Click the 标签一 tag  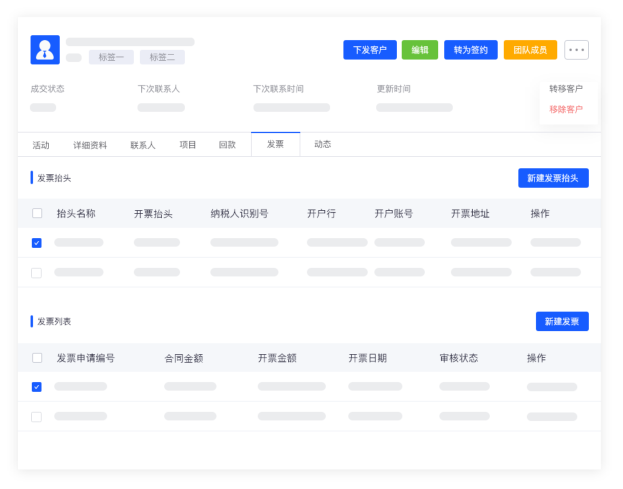pos(111,58)
